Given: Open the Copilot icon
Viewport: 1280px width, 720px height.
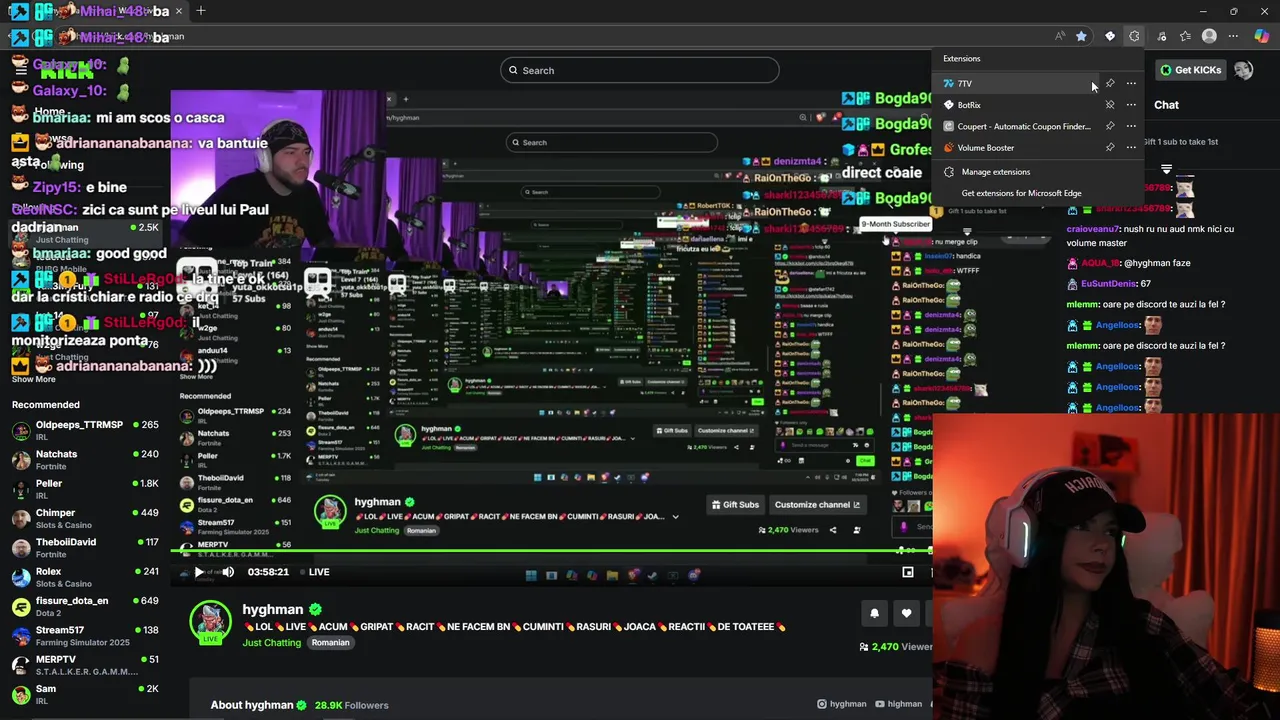Looking at the screenshot, I should [x=1261, y=36].
